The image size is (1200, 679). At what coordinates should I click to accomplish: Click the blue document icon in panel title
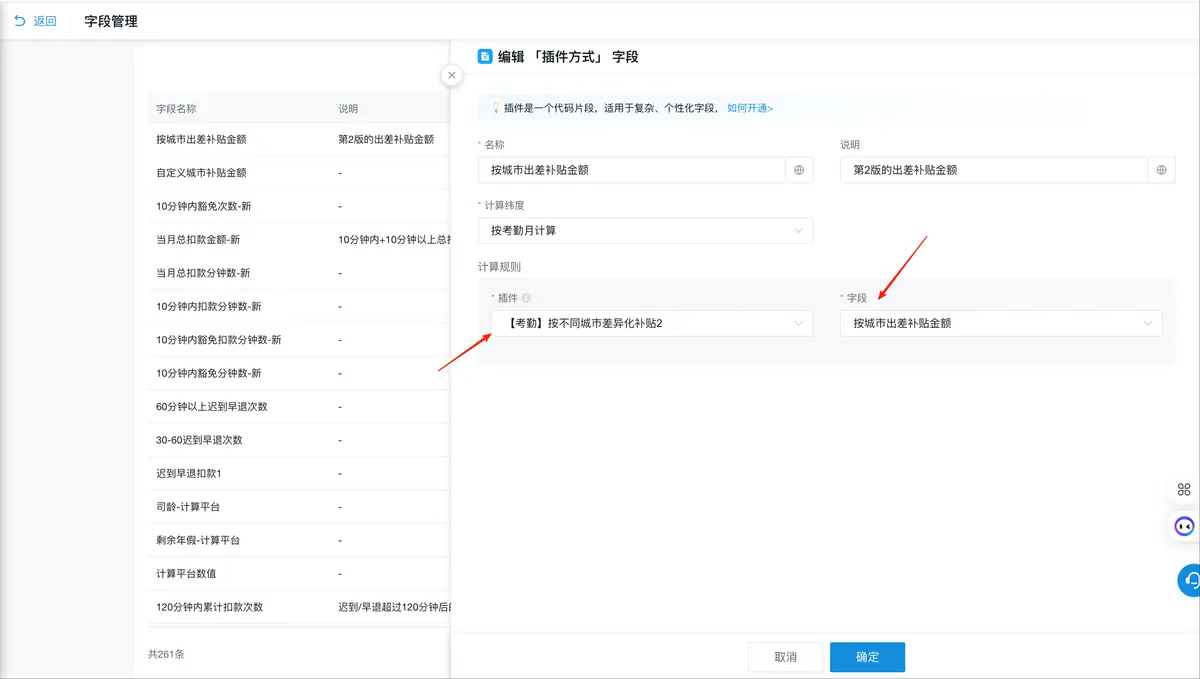pos(485,57)
